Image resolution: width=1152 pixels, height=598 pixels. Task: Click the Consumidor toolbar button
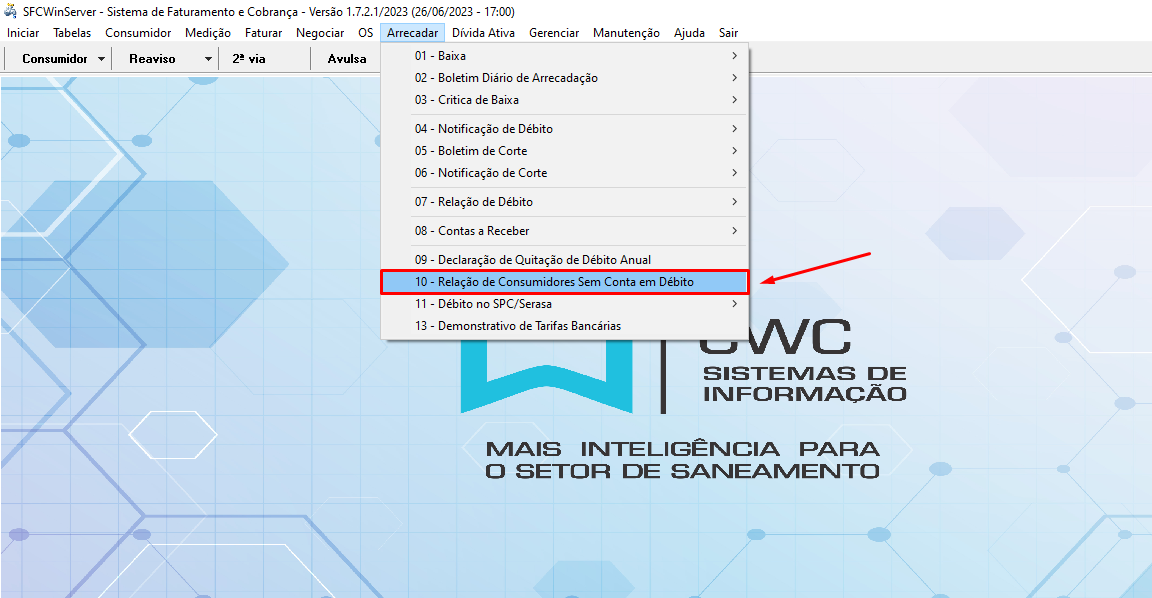point(54,59)
